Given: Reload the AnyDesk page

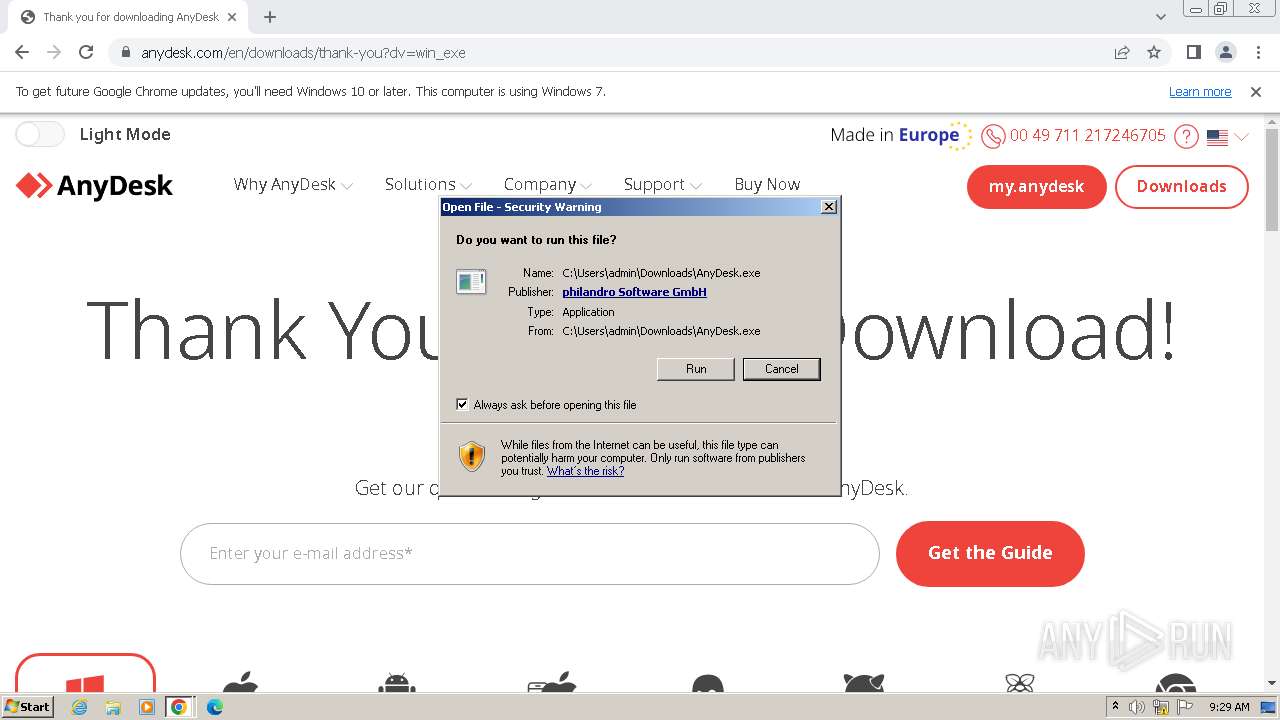Looking at the screenshot, I should [x=86, y=53].
